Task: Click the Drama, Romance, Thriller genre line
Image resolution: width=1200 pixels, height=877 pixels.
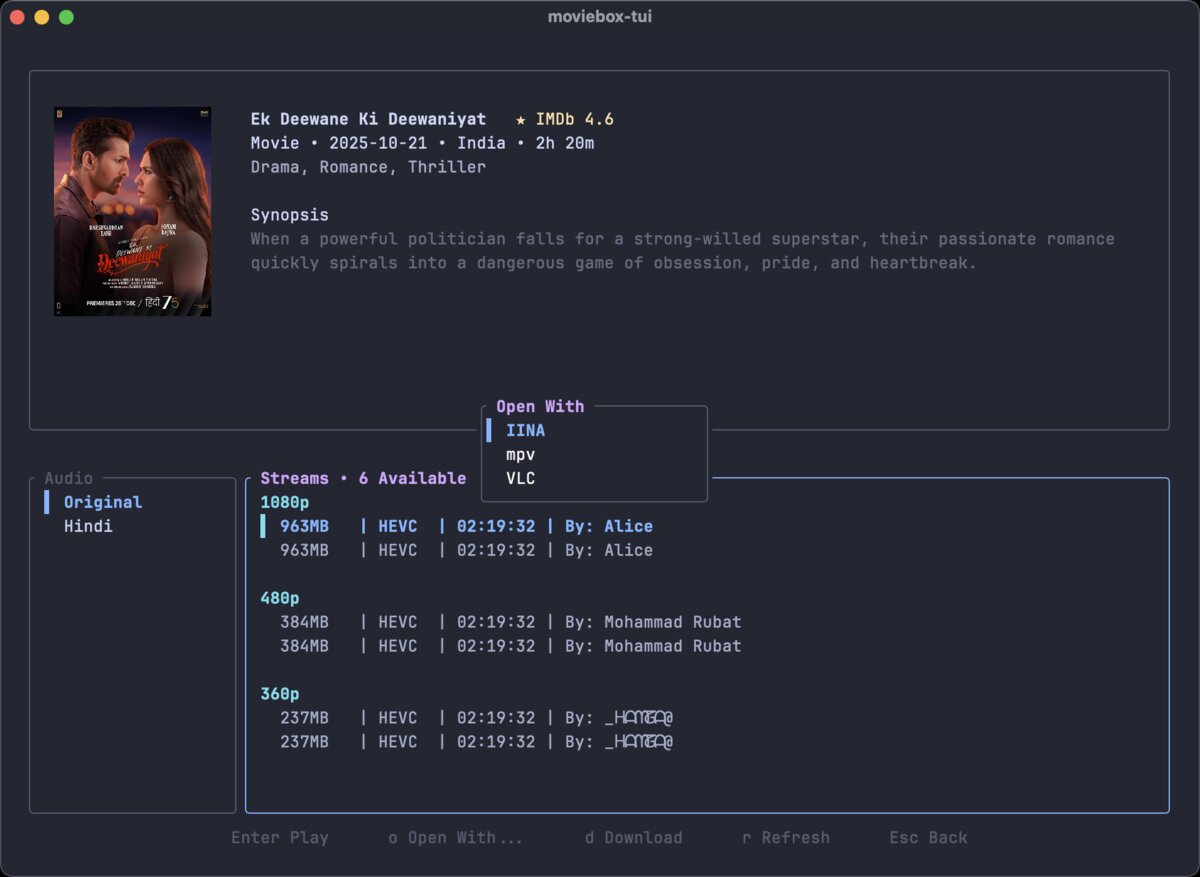Action: (x=368, y=167)
